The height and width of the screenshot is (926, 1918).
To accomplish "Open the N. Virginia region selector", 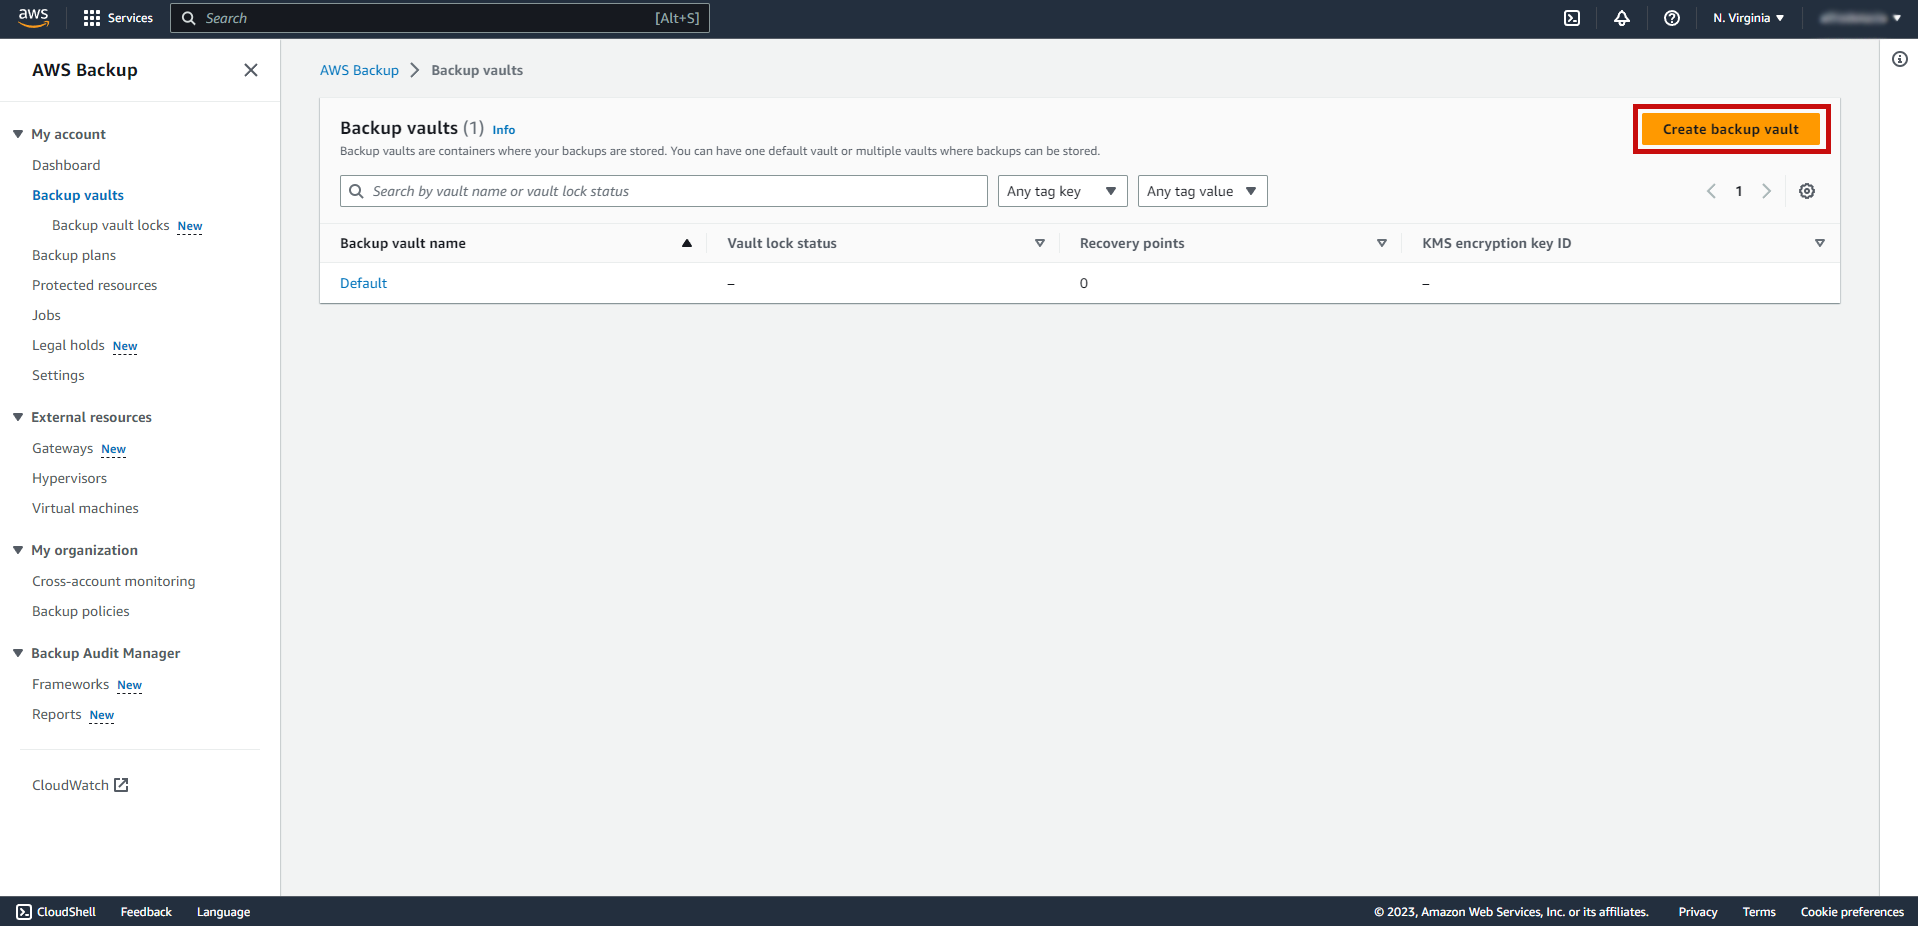I will click(1748, 18).
